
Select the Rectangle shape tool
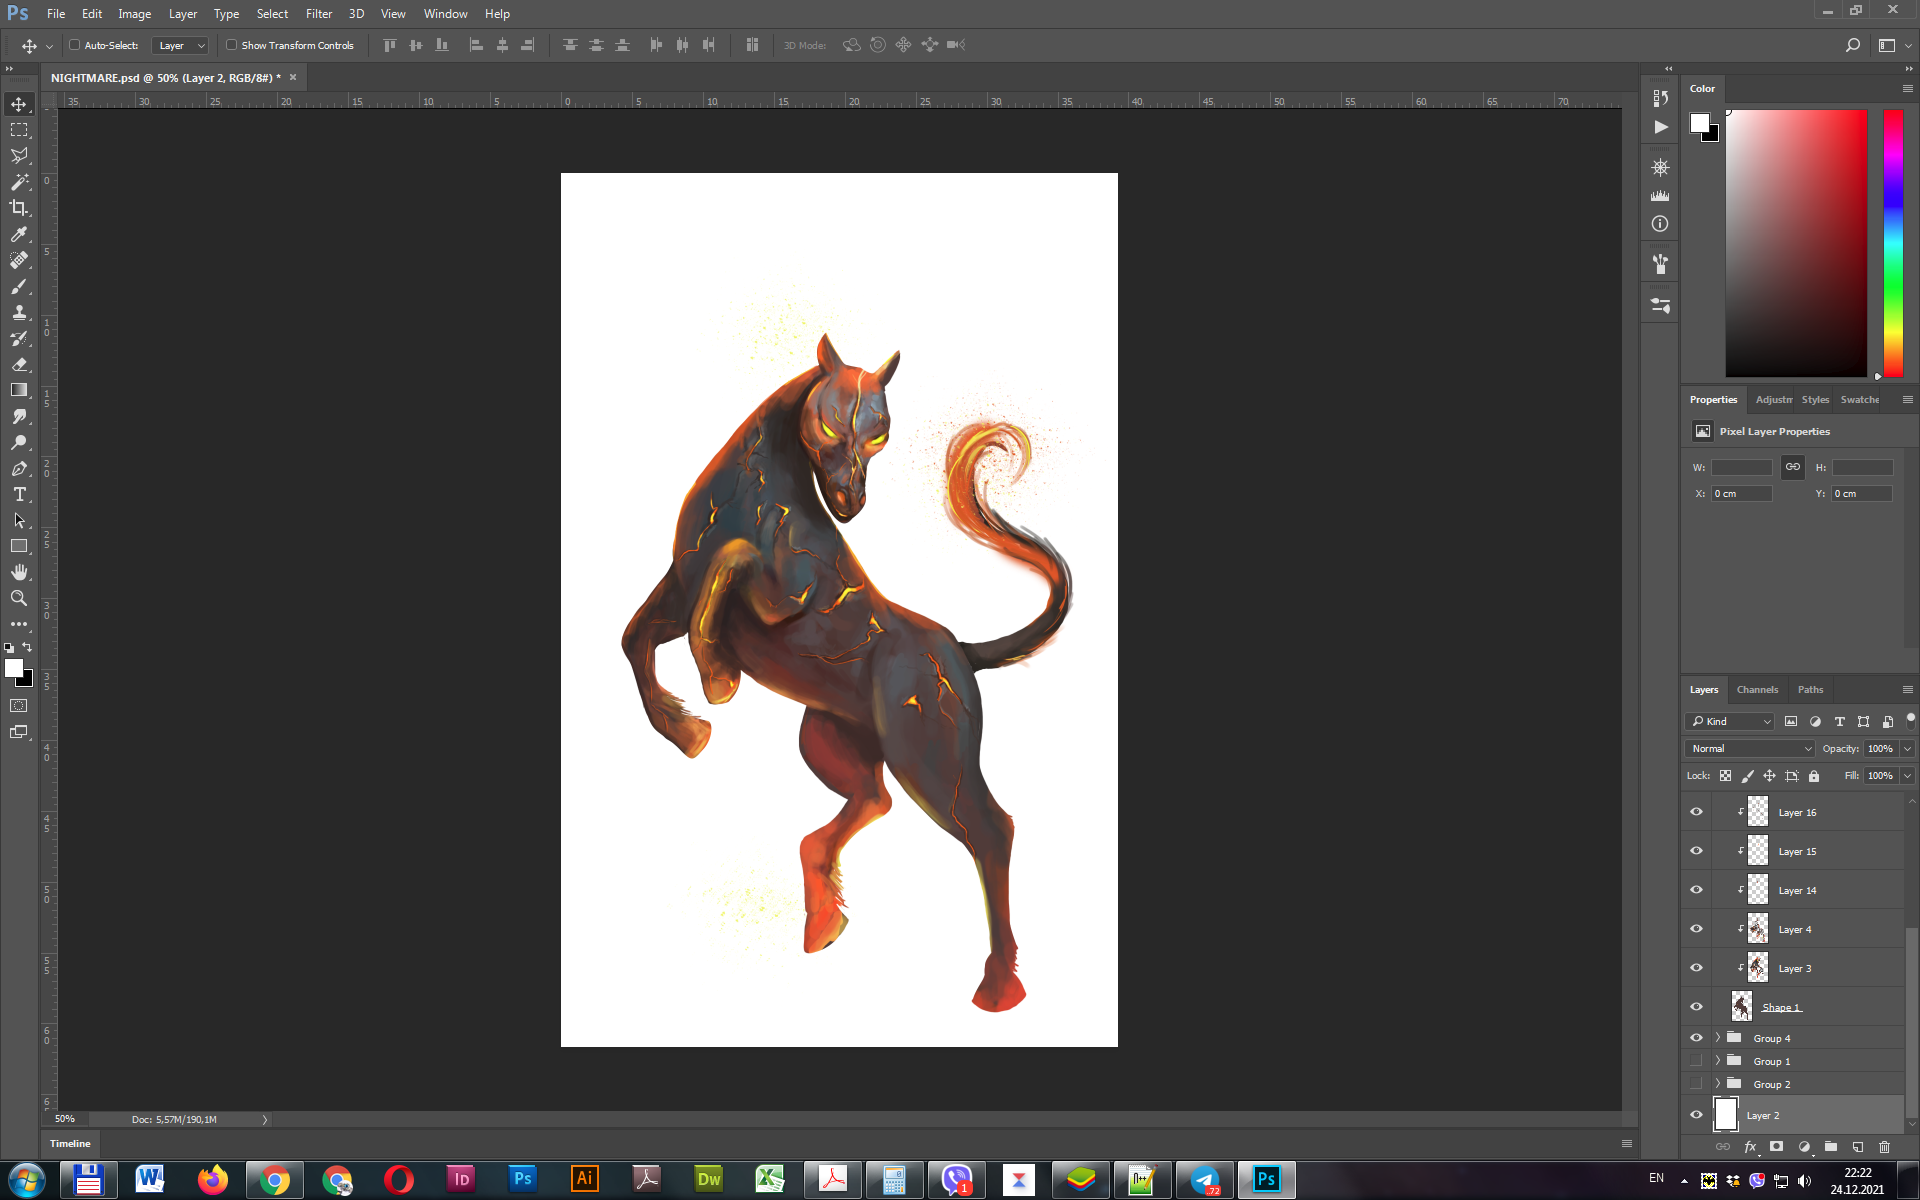[19, 546]
